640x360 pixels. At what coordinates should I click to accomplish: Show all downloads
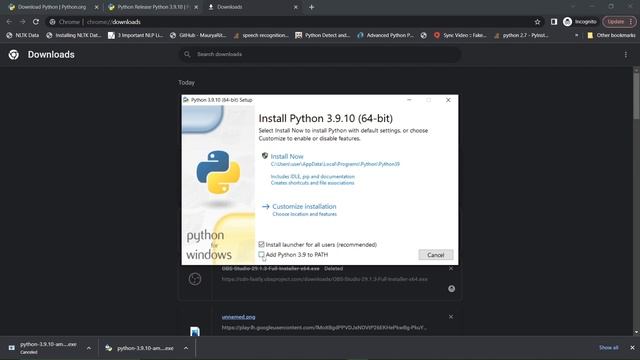tap(608, 348)
